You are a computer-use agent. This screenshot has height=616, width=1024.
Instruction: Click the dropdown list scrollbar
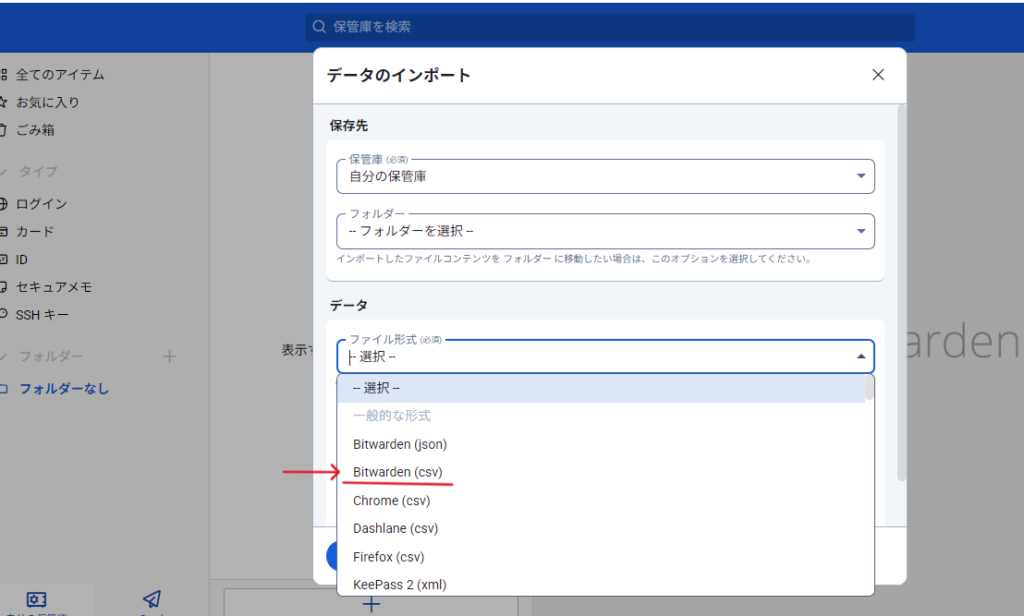pos(869,388)
